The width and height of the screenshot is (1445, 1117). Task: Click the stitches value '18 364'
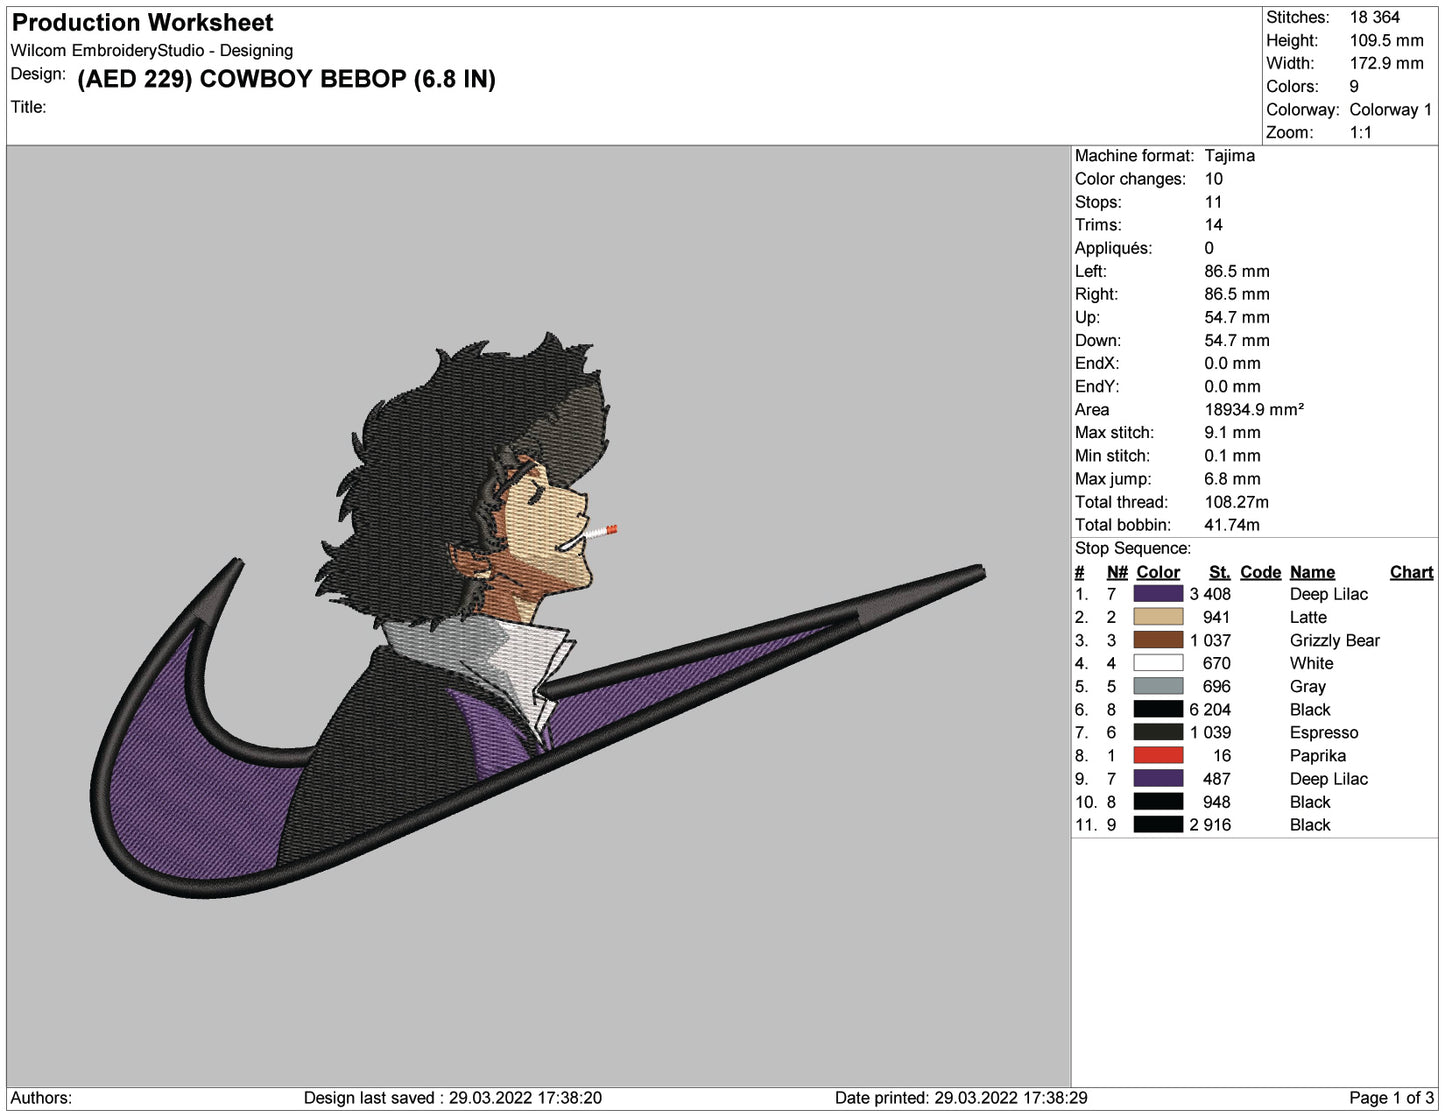click(x=1374, y=17)
